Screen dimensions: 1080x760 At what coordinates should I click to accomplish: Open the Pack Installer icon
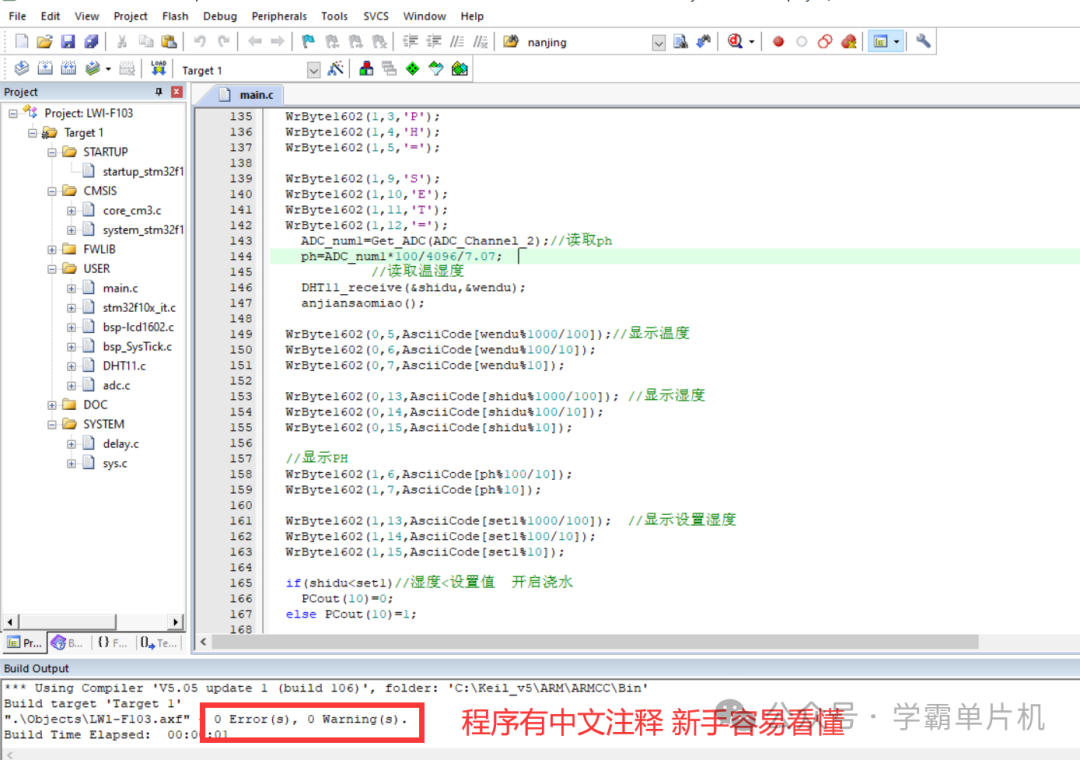(459, 68)
